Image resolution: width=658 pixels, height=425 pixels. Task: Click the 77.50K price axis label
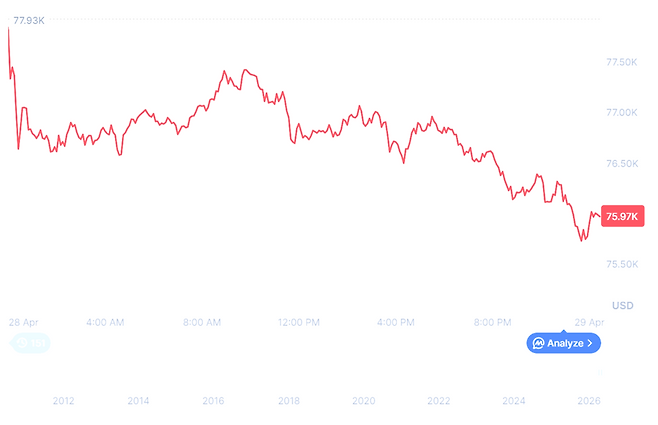point(621,62)
